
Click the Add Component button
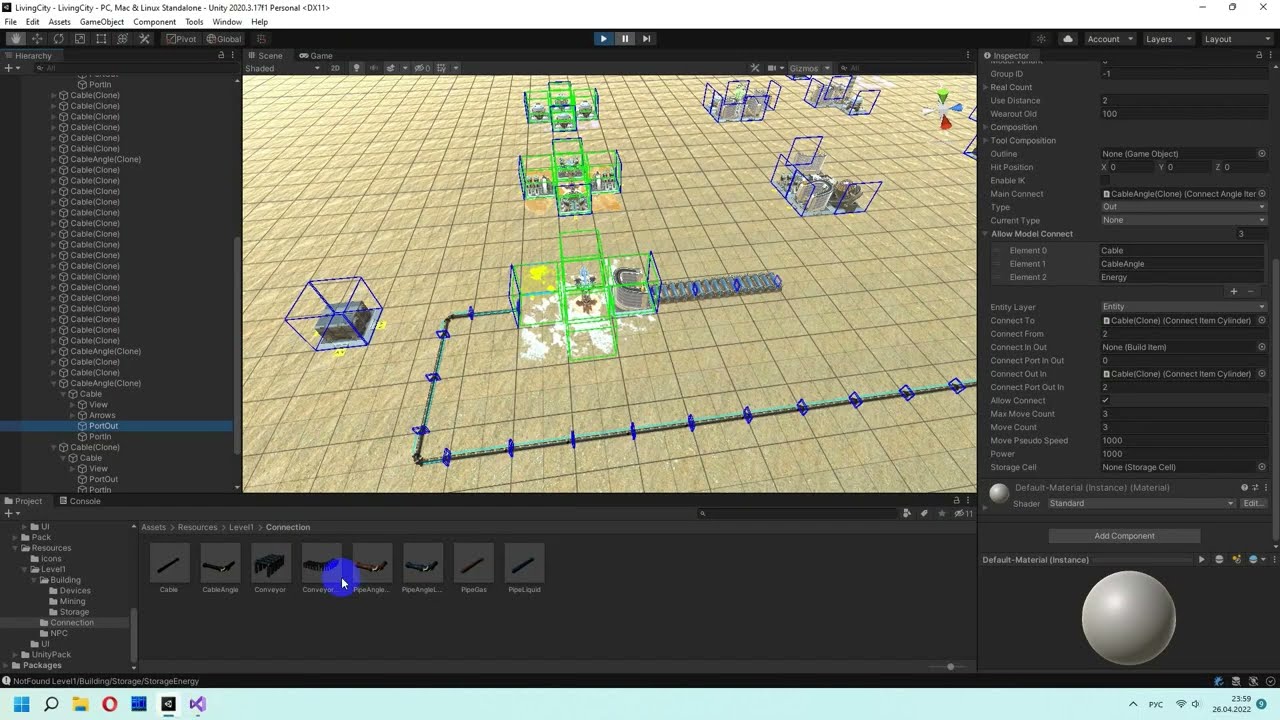(1124, 536)
